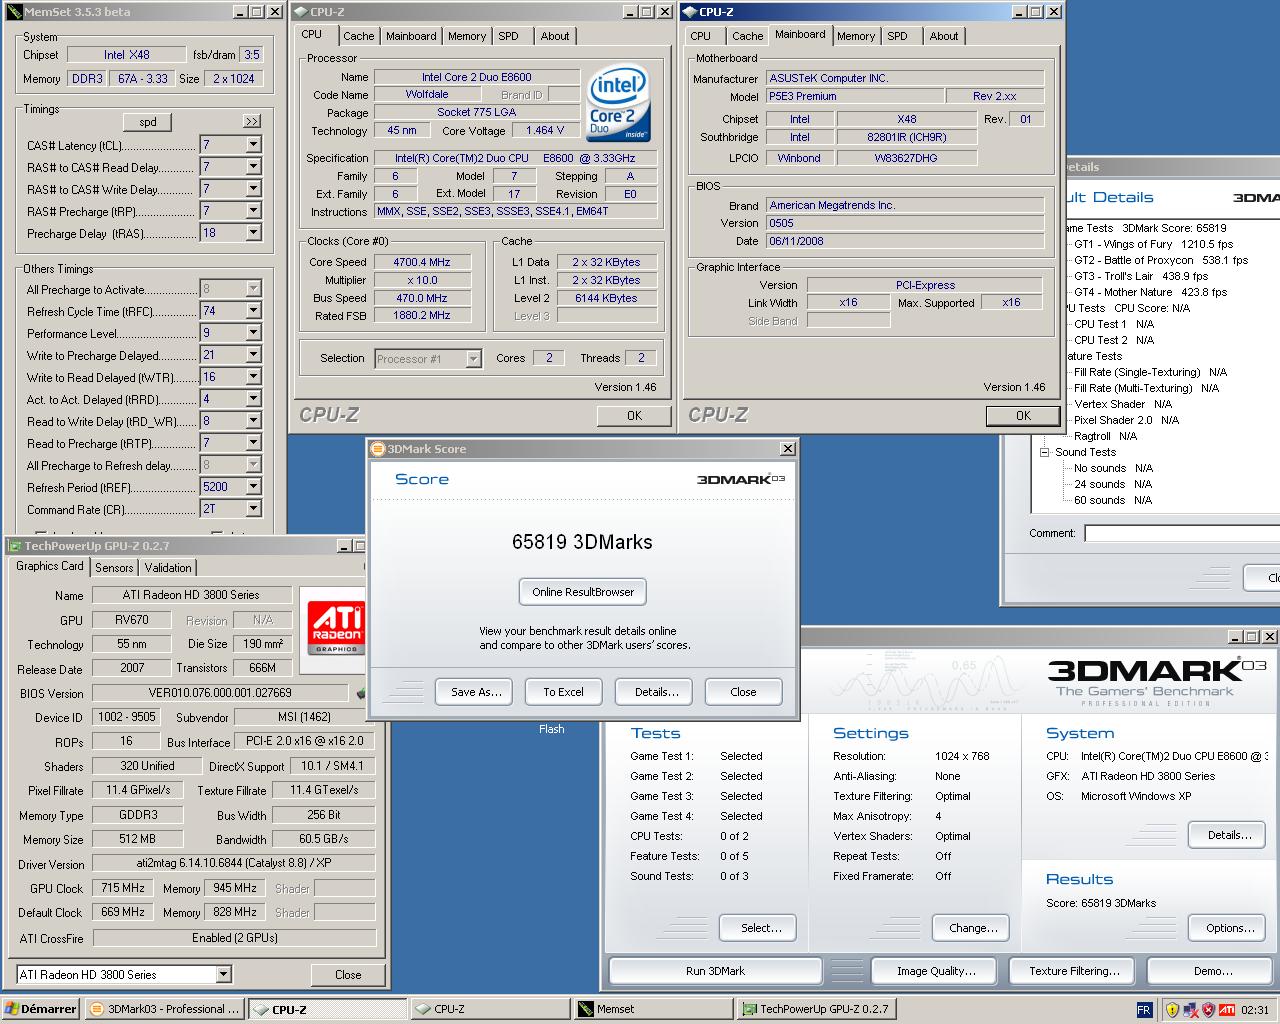Open CAS# Latency (tCL) dropdown in MemSet

pos(253,145)
